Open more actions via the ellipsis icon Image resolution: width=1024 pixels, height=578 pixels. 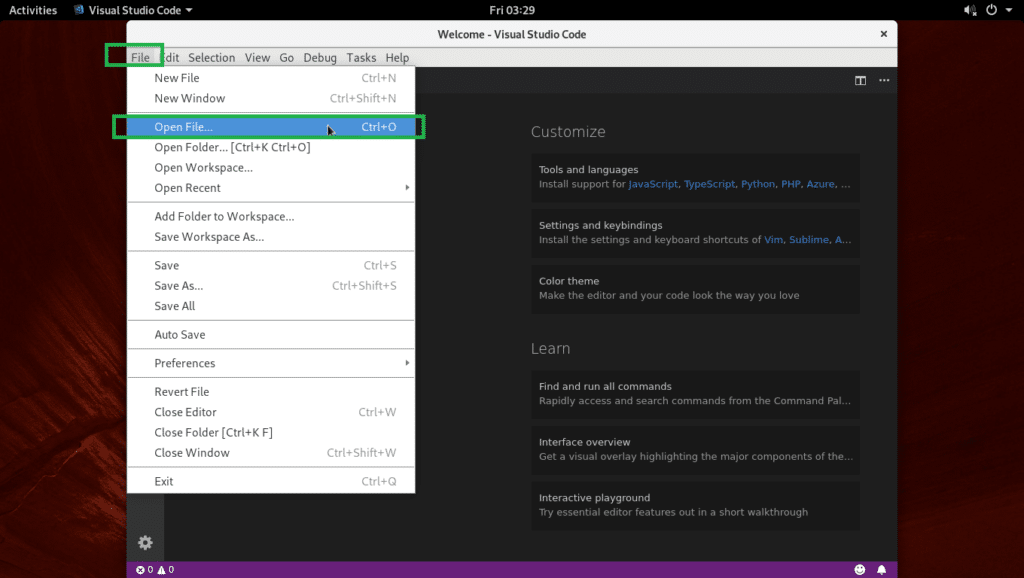click(x=884, y=81)
